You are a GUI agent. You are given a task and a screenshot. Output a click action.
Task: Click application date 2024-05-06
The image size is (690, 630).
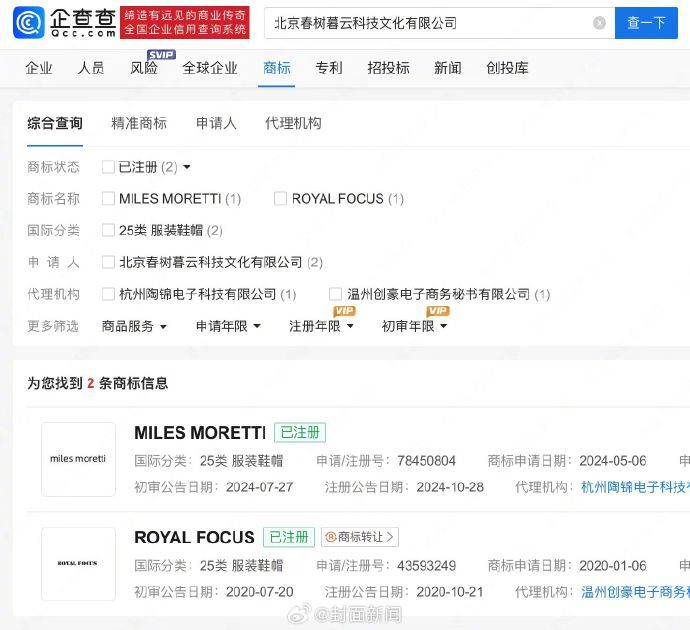point(613,461)
